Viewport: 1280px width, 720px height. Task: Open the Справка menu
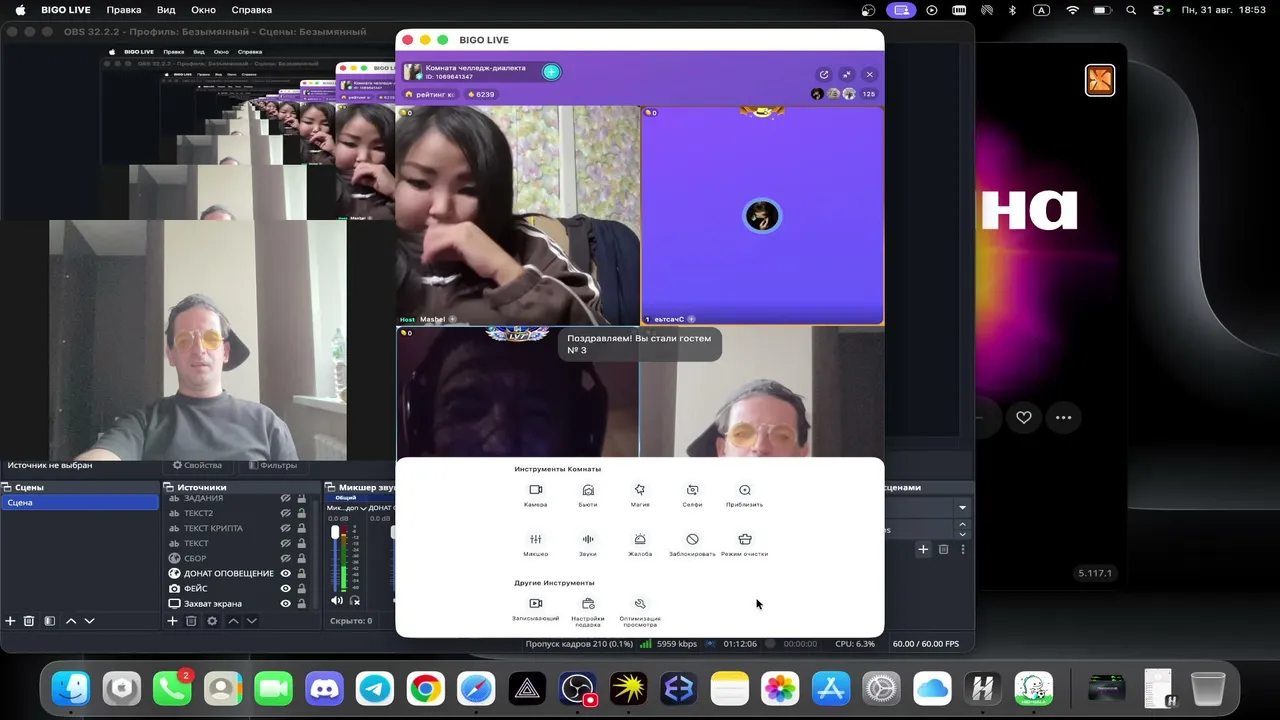tap(251, 10)
